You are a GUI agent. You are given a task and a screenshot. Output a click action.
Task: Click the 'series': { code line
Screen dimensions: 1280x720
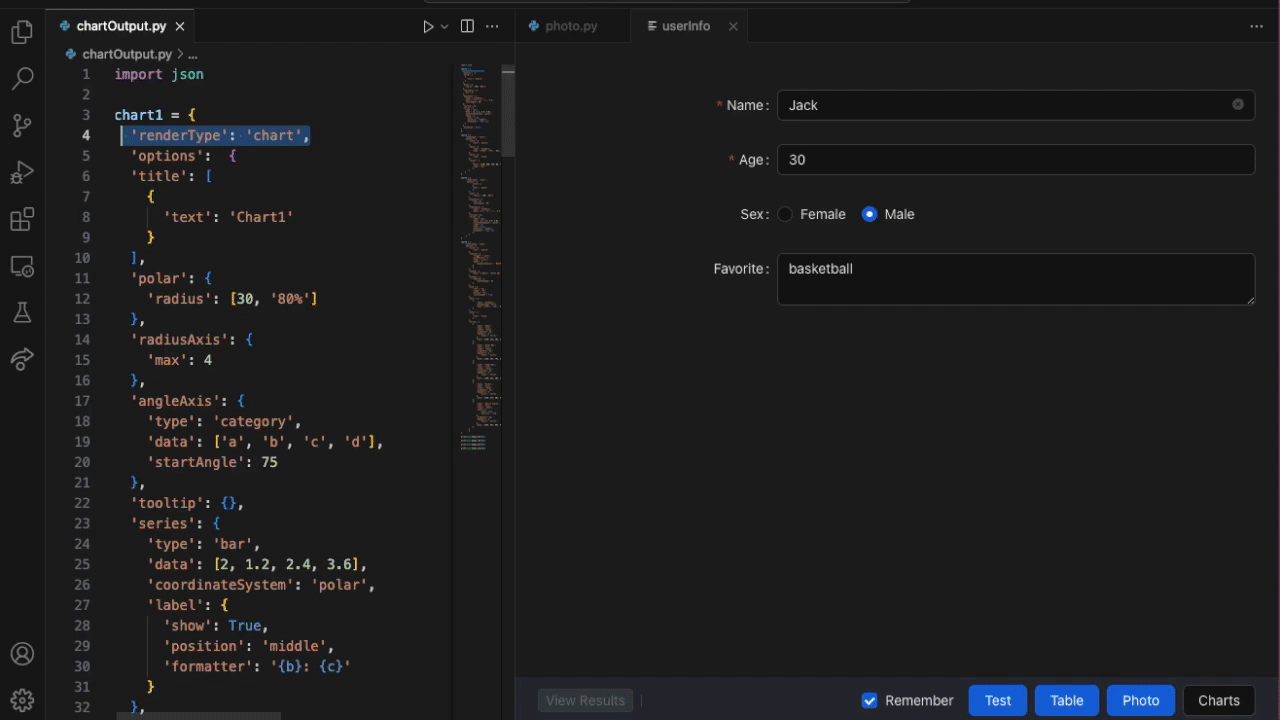point(175,524)
